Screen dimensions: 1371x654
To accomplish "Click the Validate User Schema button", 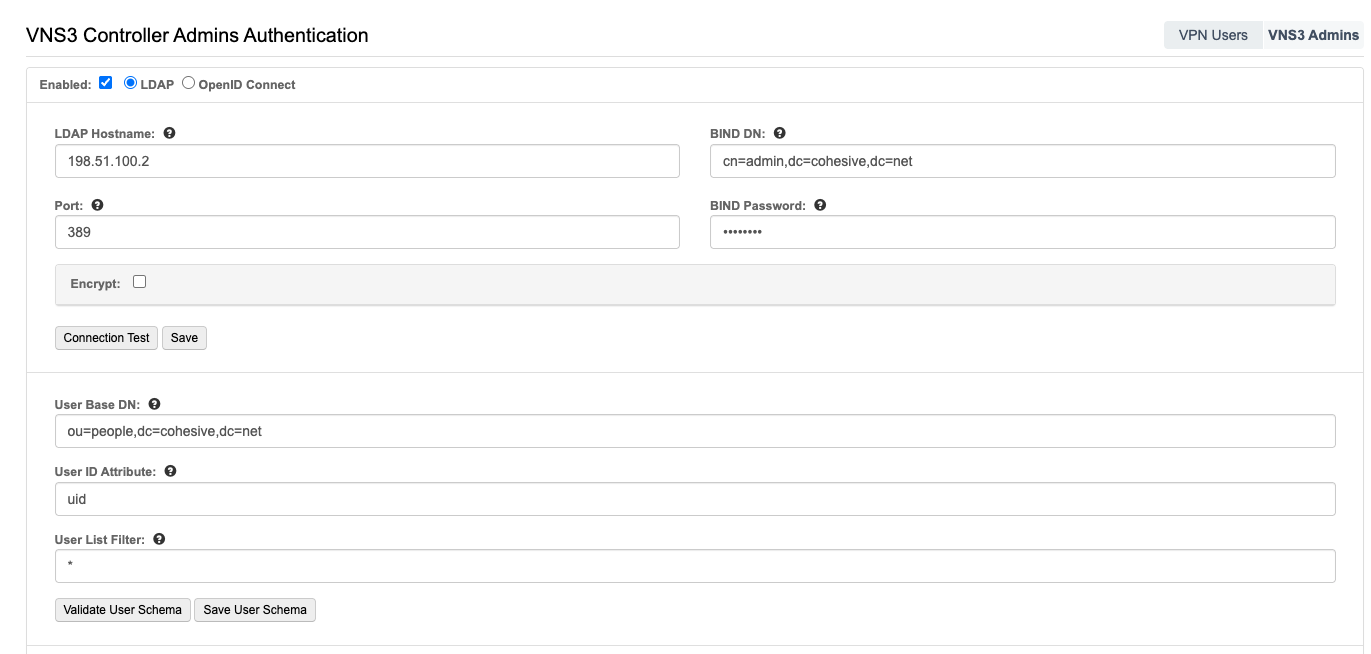I will click(122, 610).
